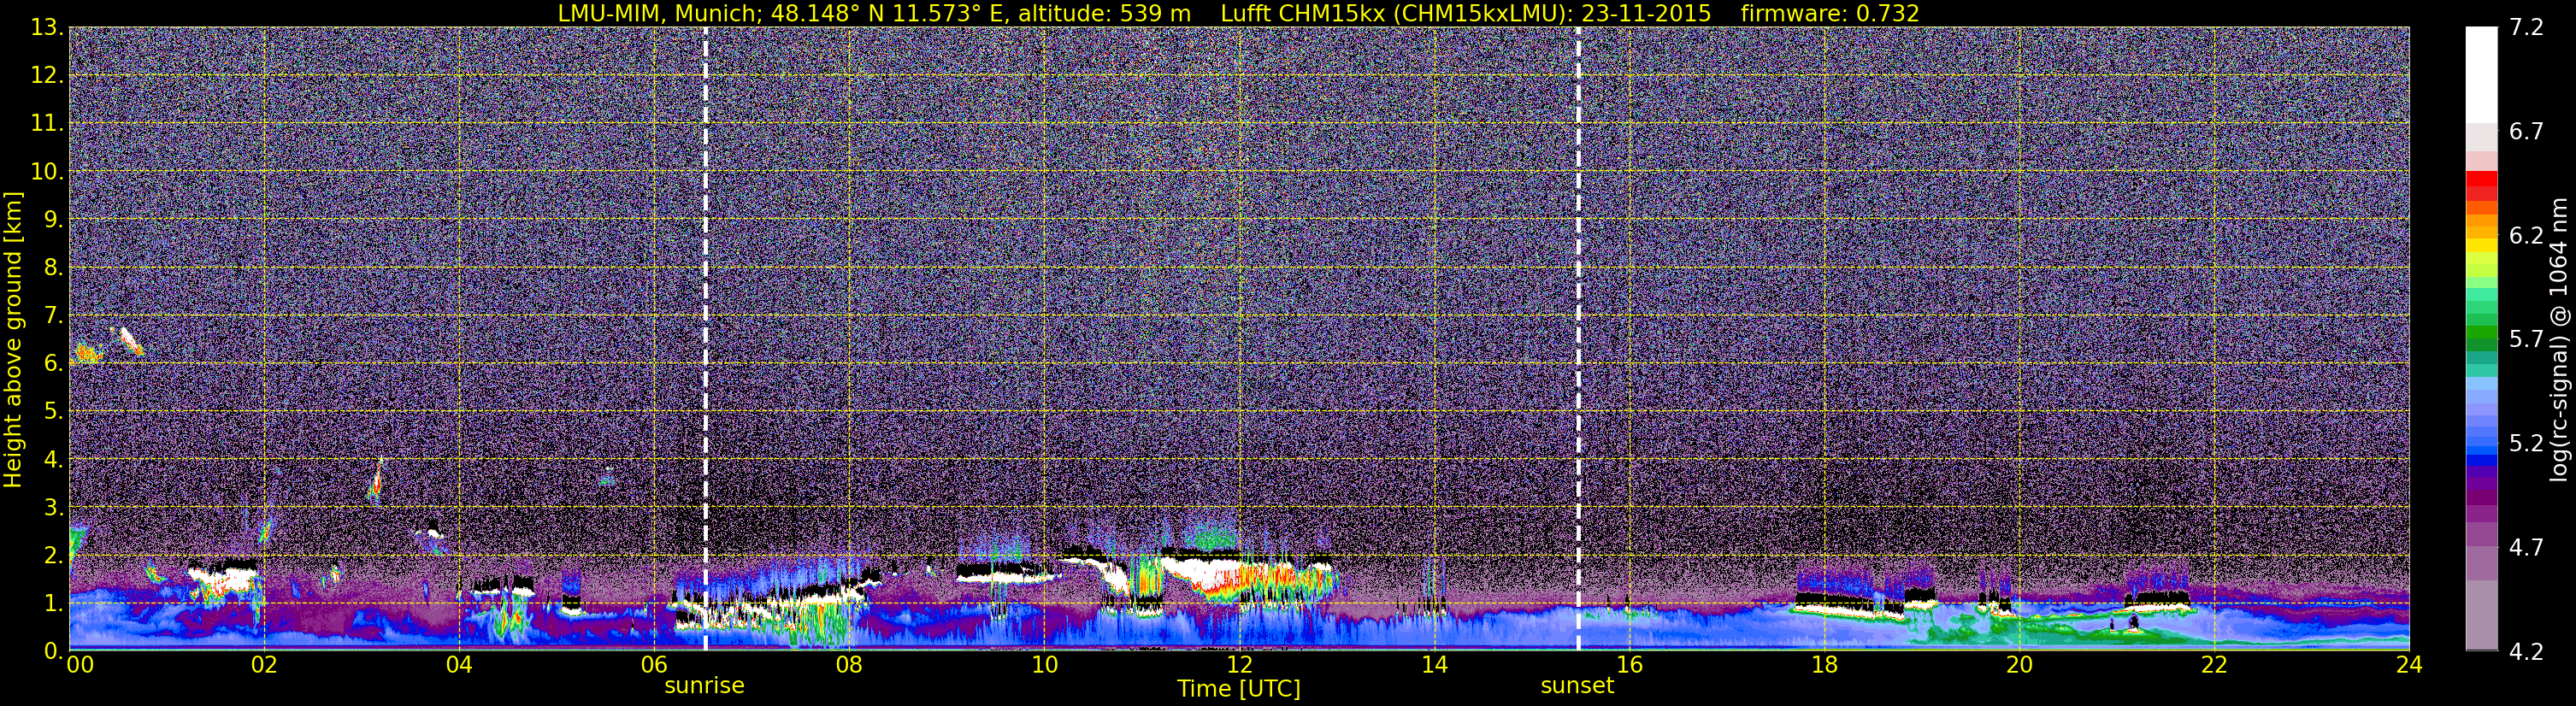2576x706 pixels.
Task: Click the 'Time [UTC]' axis label
Action: pos(1239,689)
